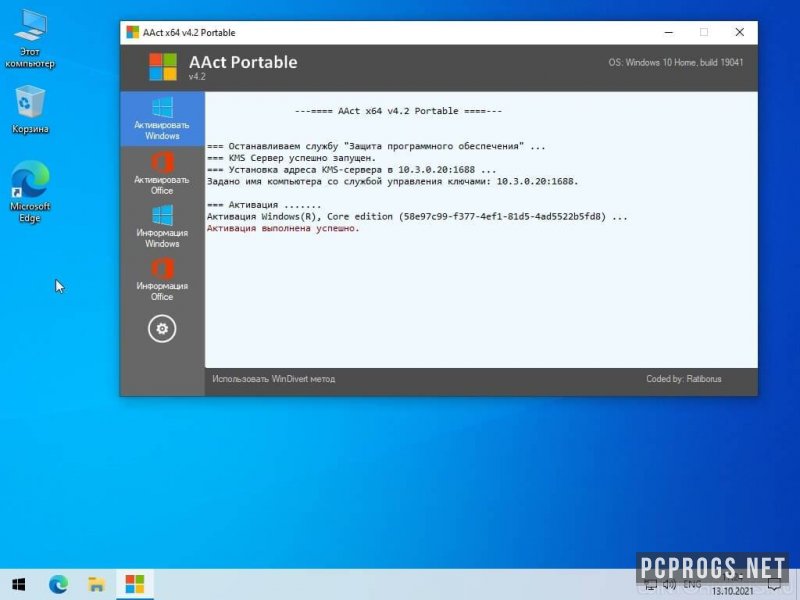This screenshot has width=800, height=600.
Task: Click the Использовать WinDivert метод status text
Action: [x=273, y=379]
